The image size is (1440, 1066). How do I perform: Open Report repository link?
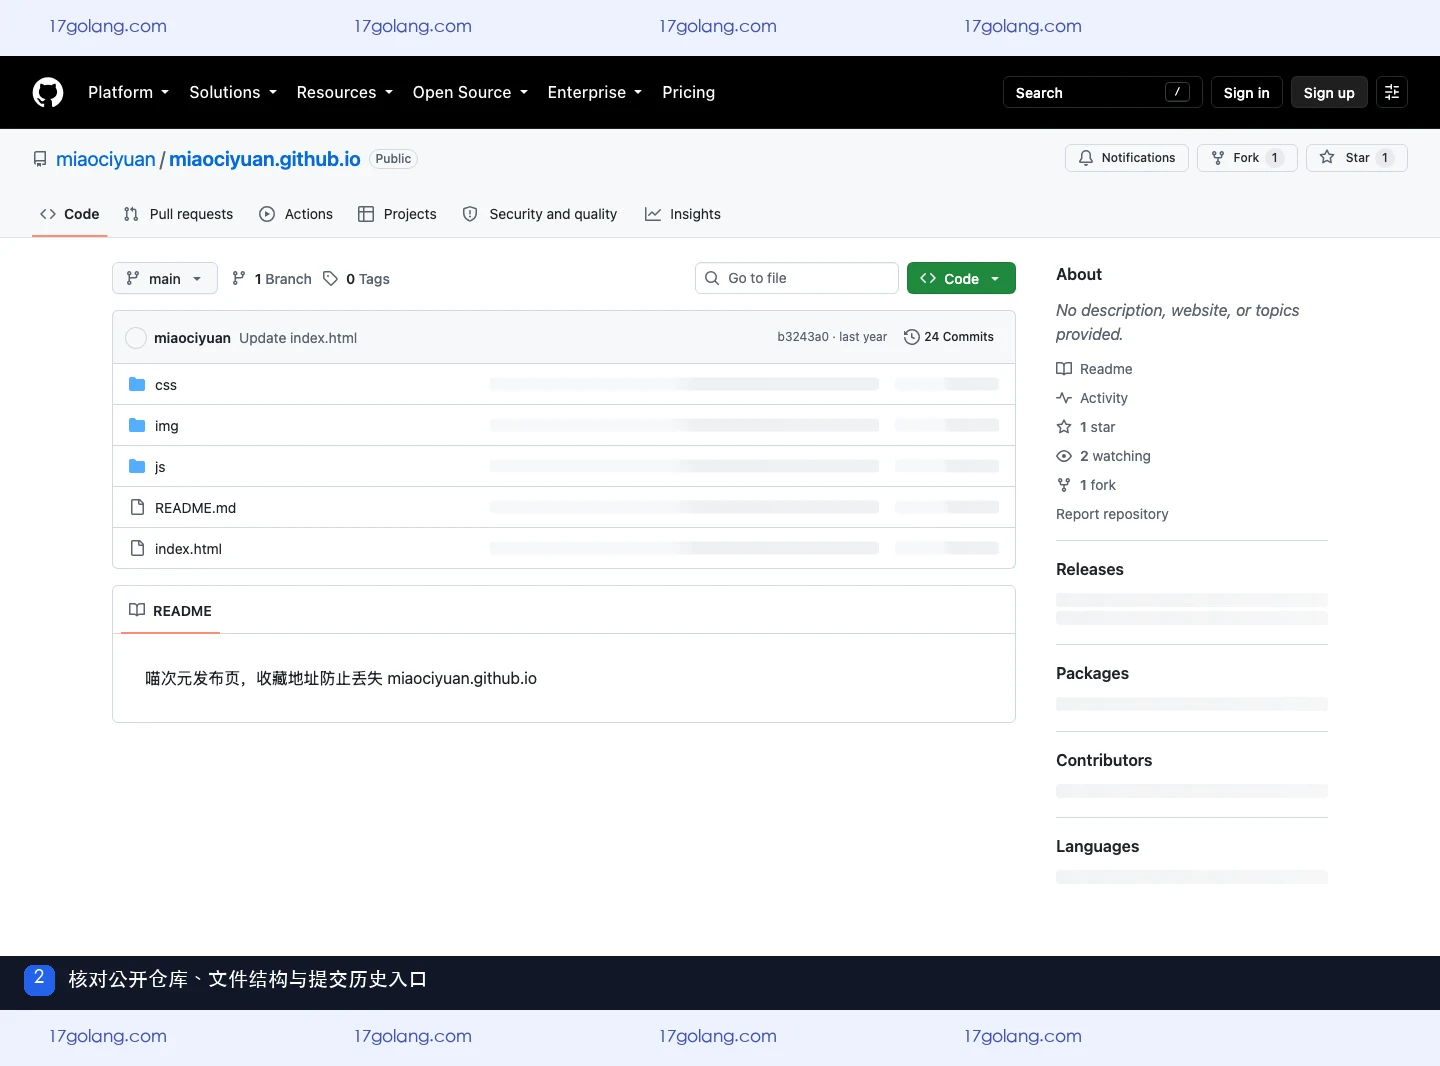1112,514
